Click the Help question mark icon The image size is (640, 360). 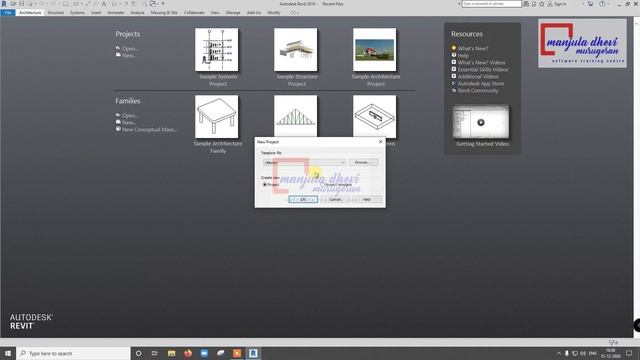[x=602, y=4]
